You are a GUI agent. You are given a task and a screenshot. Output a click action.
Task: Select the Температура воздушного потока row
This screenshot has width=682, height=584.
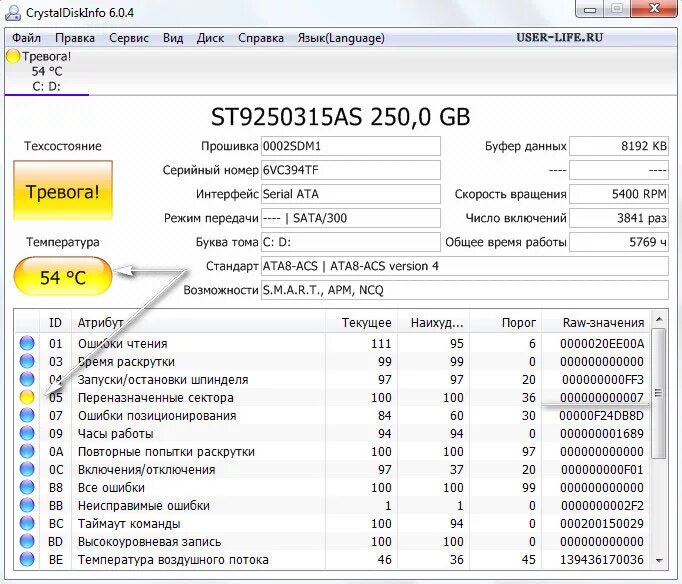(x=333, y=559)
